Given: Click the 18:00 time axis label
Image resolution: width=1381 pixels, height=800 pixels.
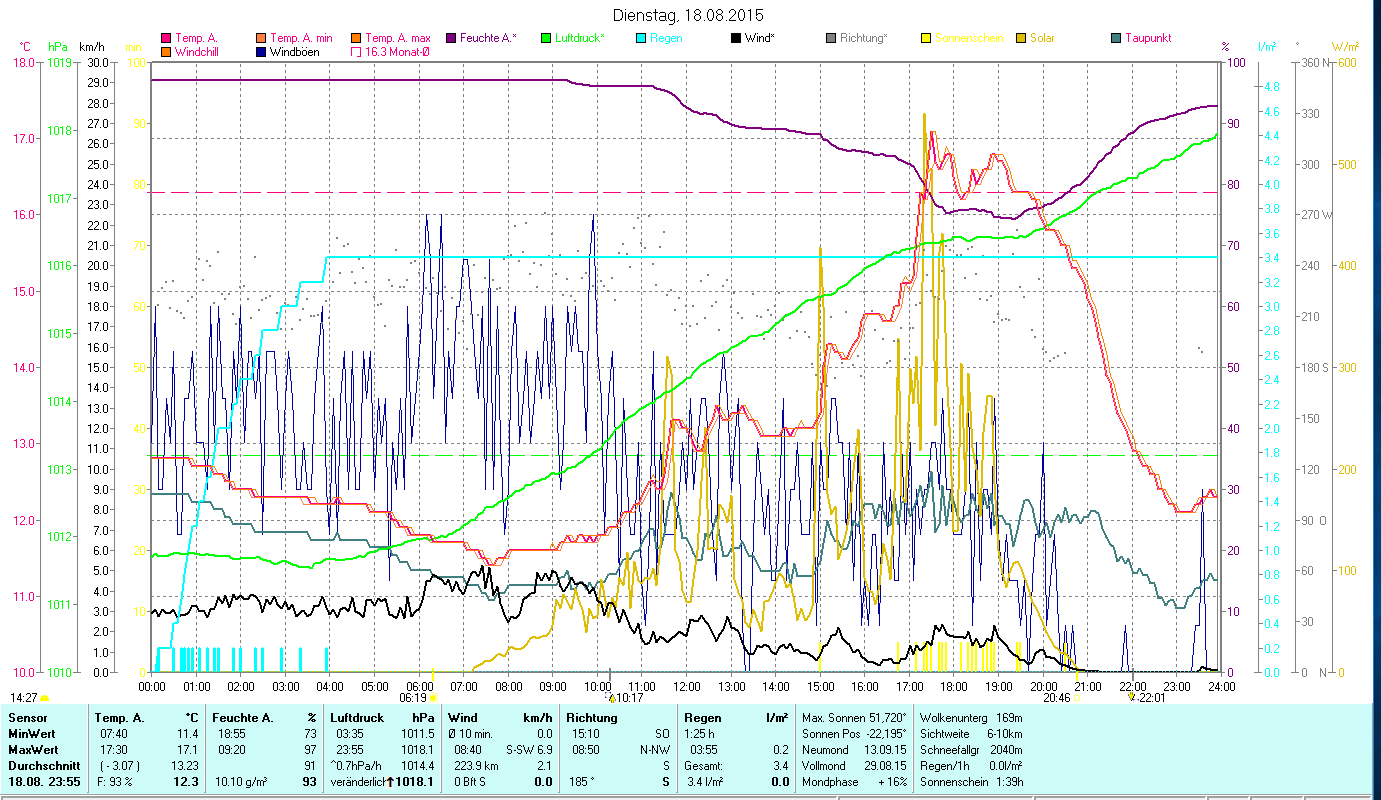Looking at the screenshot, I should (x=954, y=687).
